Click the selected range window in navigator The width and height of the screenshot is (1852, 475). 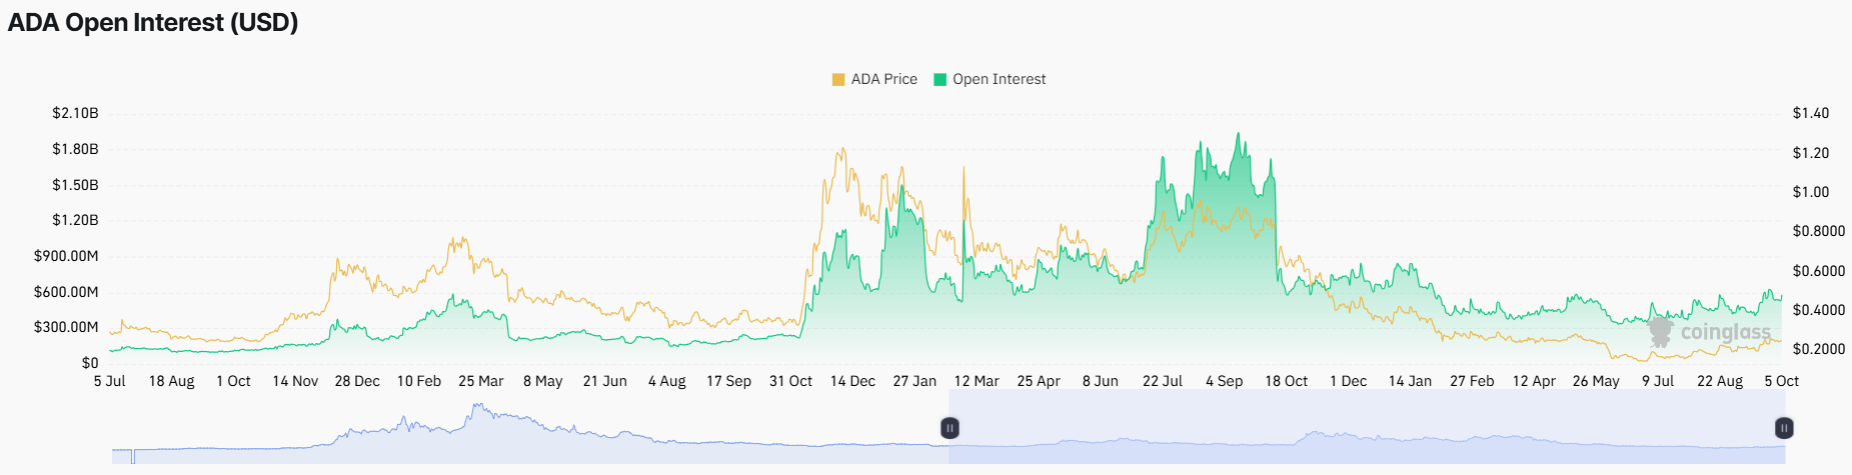[x=1367, y=427]
